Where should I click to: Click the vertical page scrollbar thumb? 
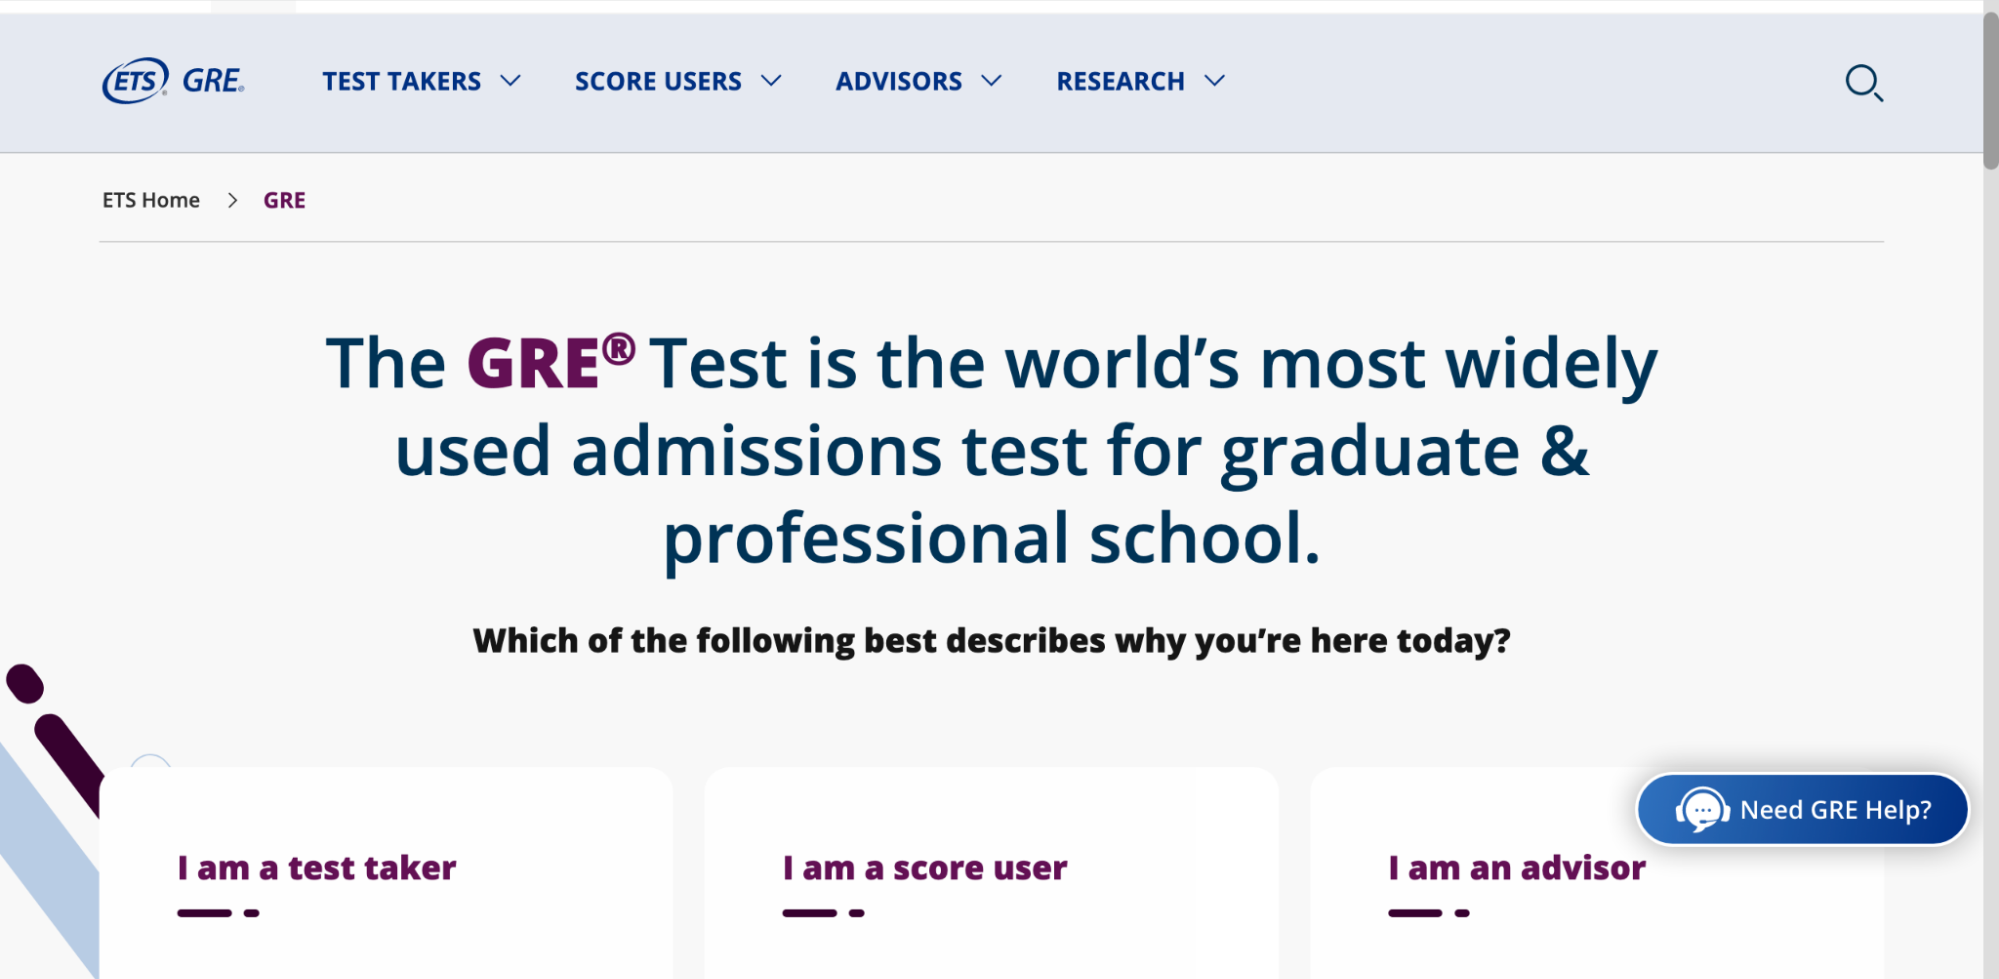1990,90
